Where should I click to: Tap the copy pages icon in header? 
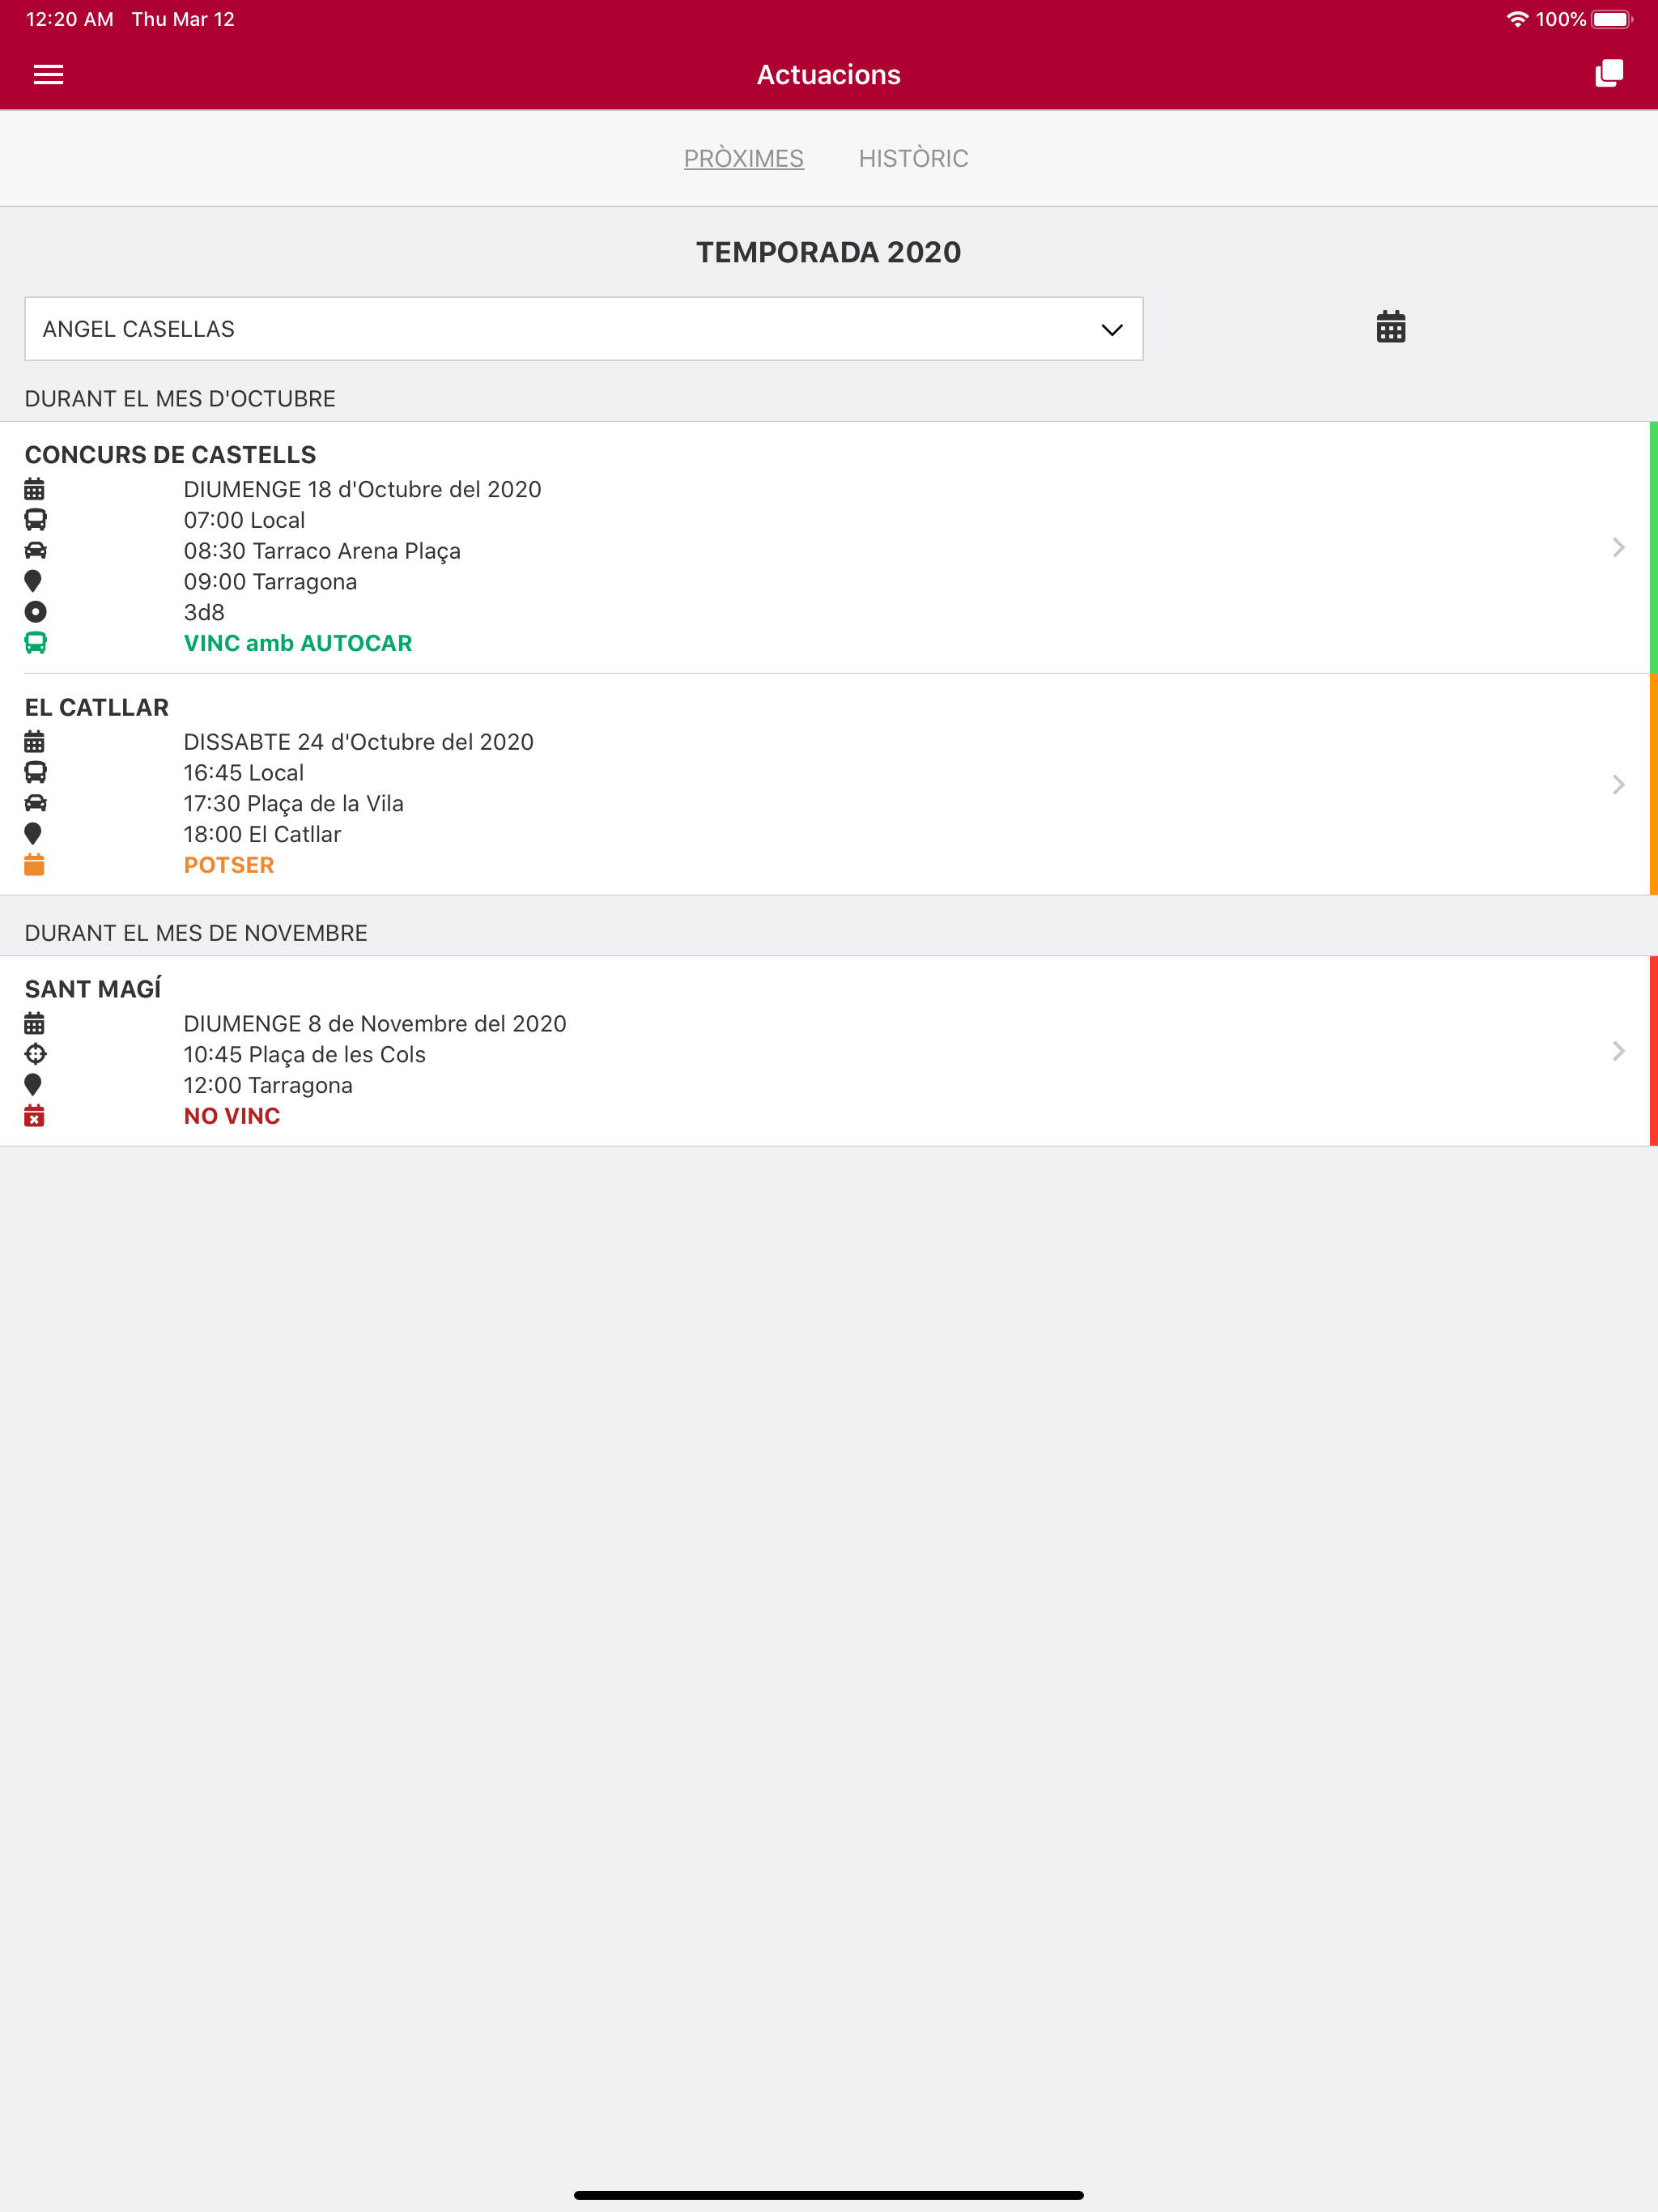click(1608, 74)
